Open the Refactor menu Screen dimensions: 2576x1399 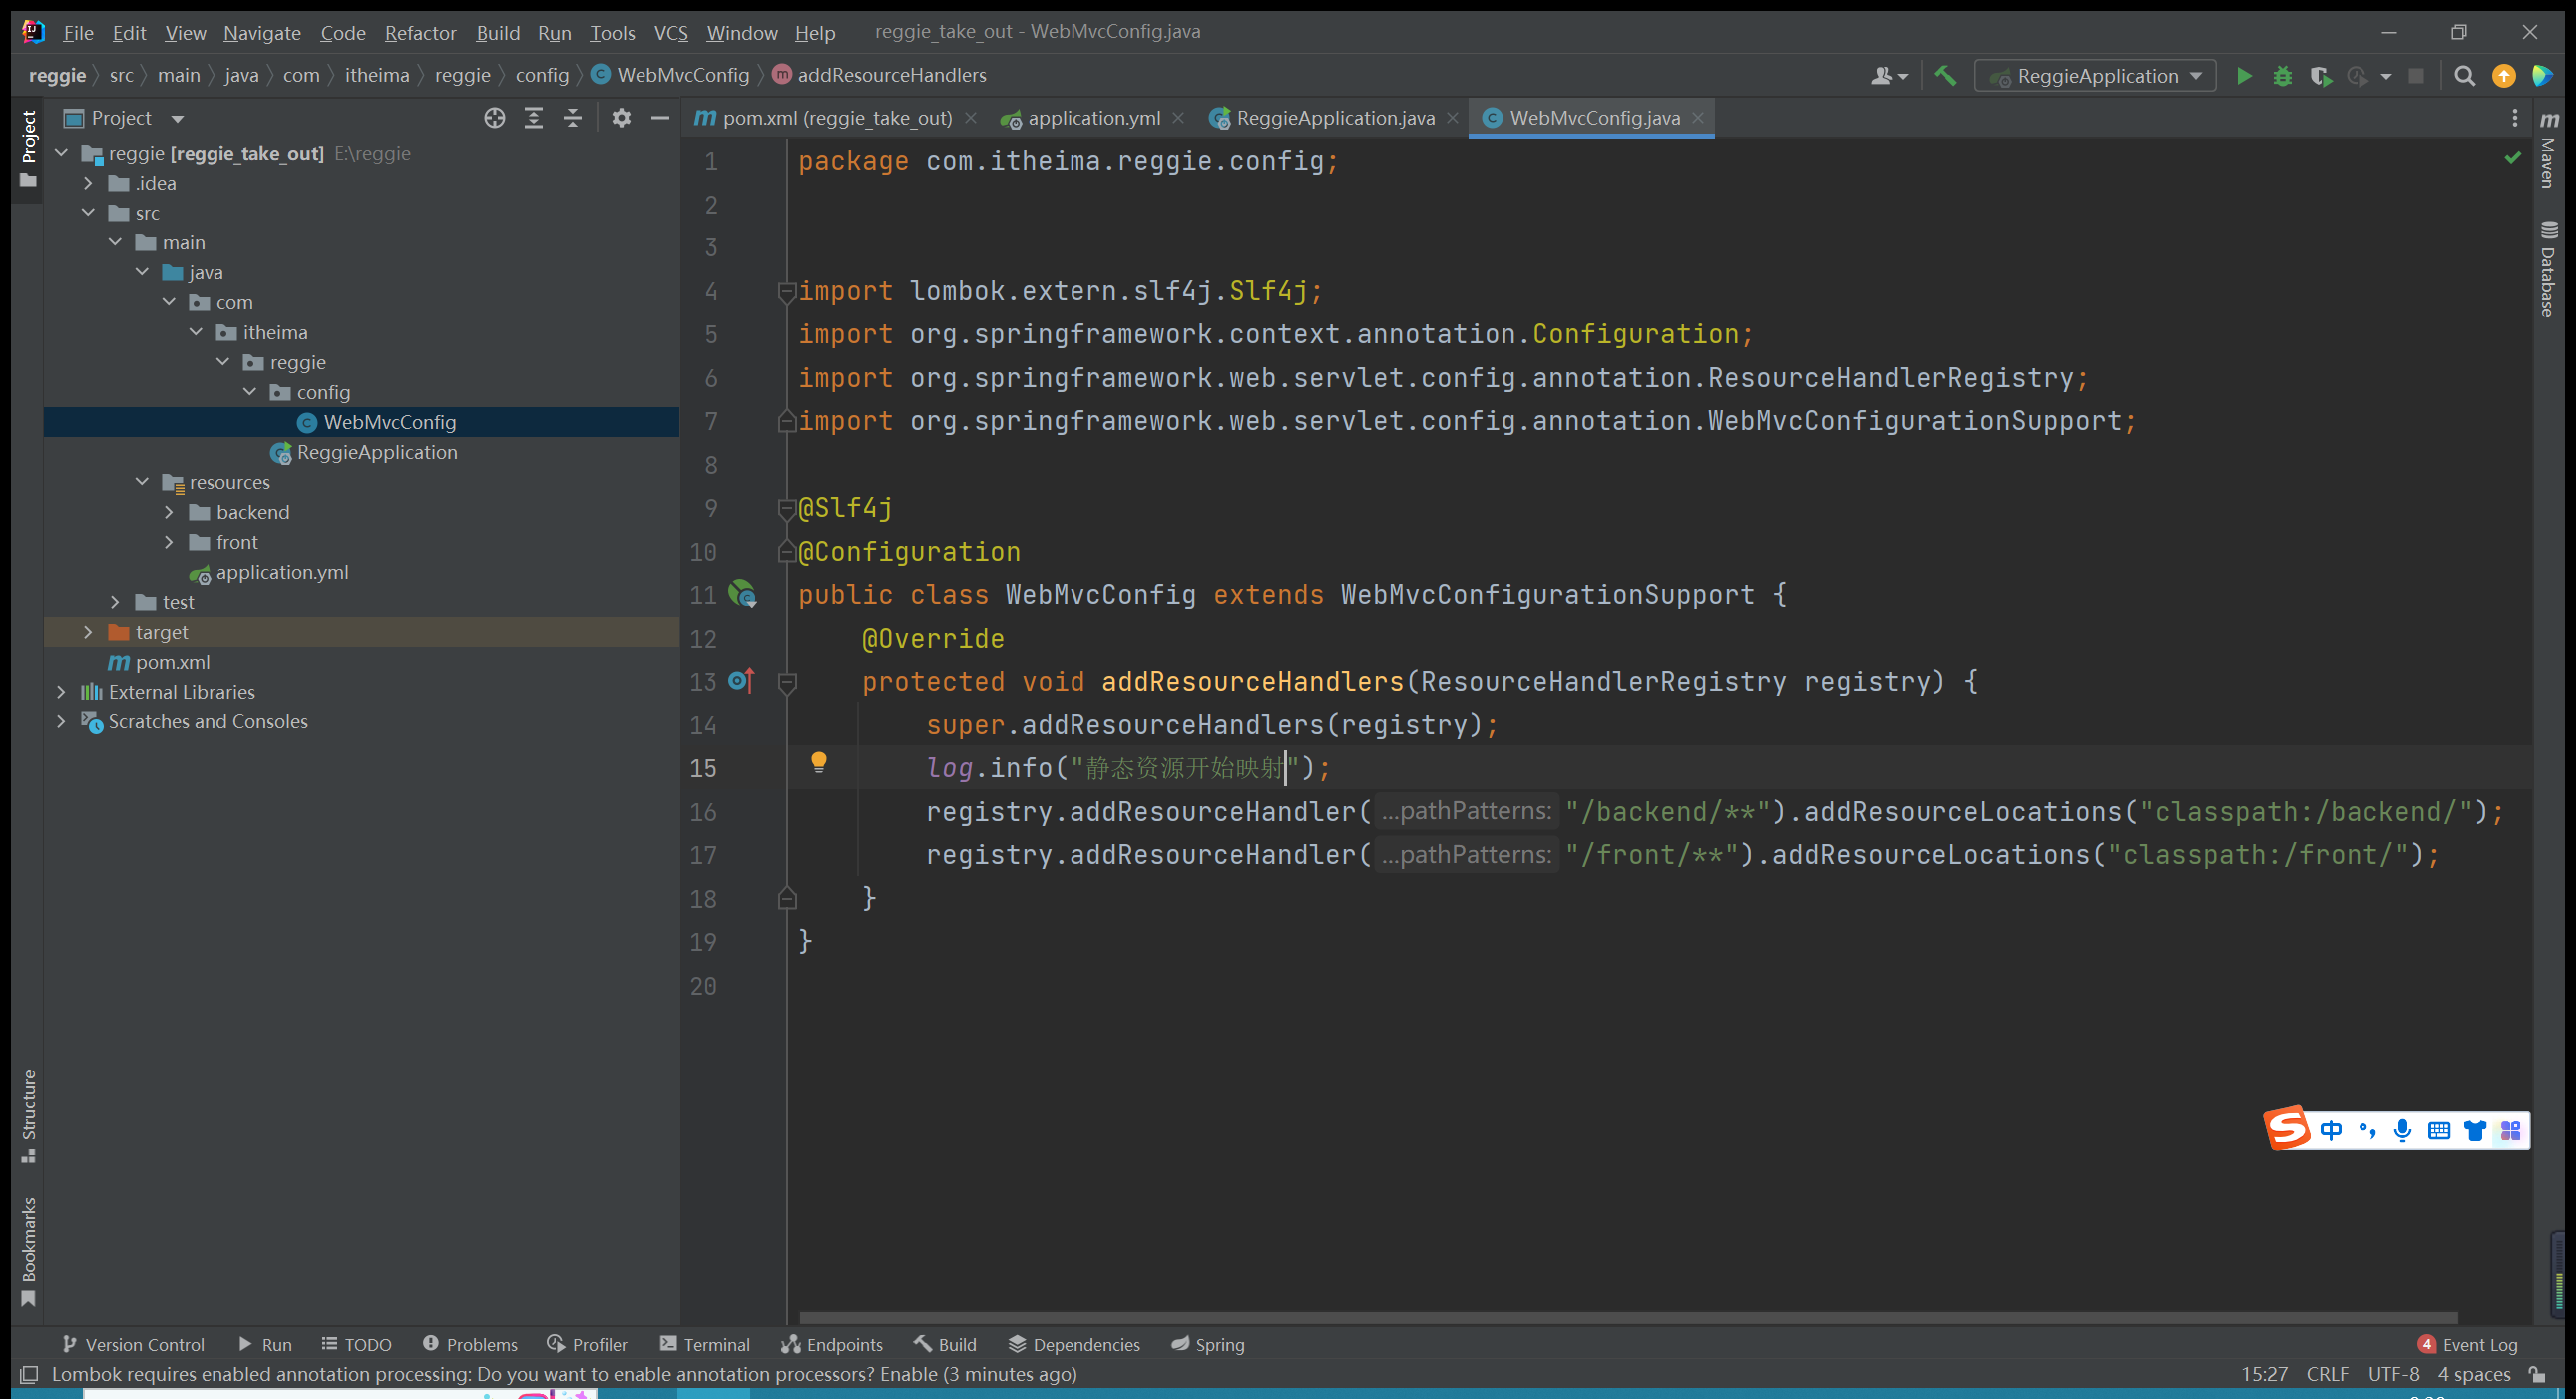tap(420, 32)
